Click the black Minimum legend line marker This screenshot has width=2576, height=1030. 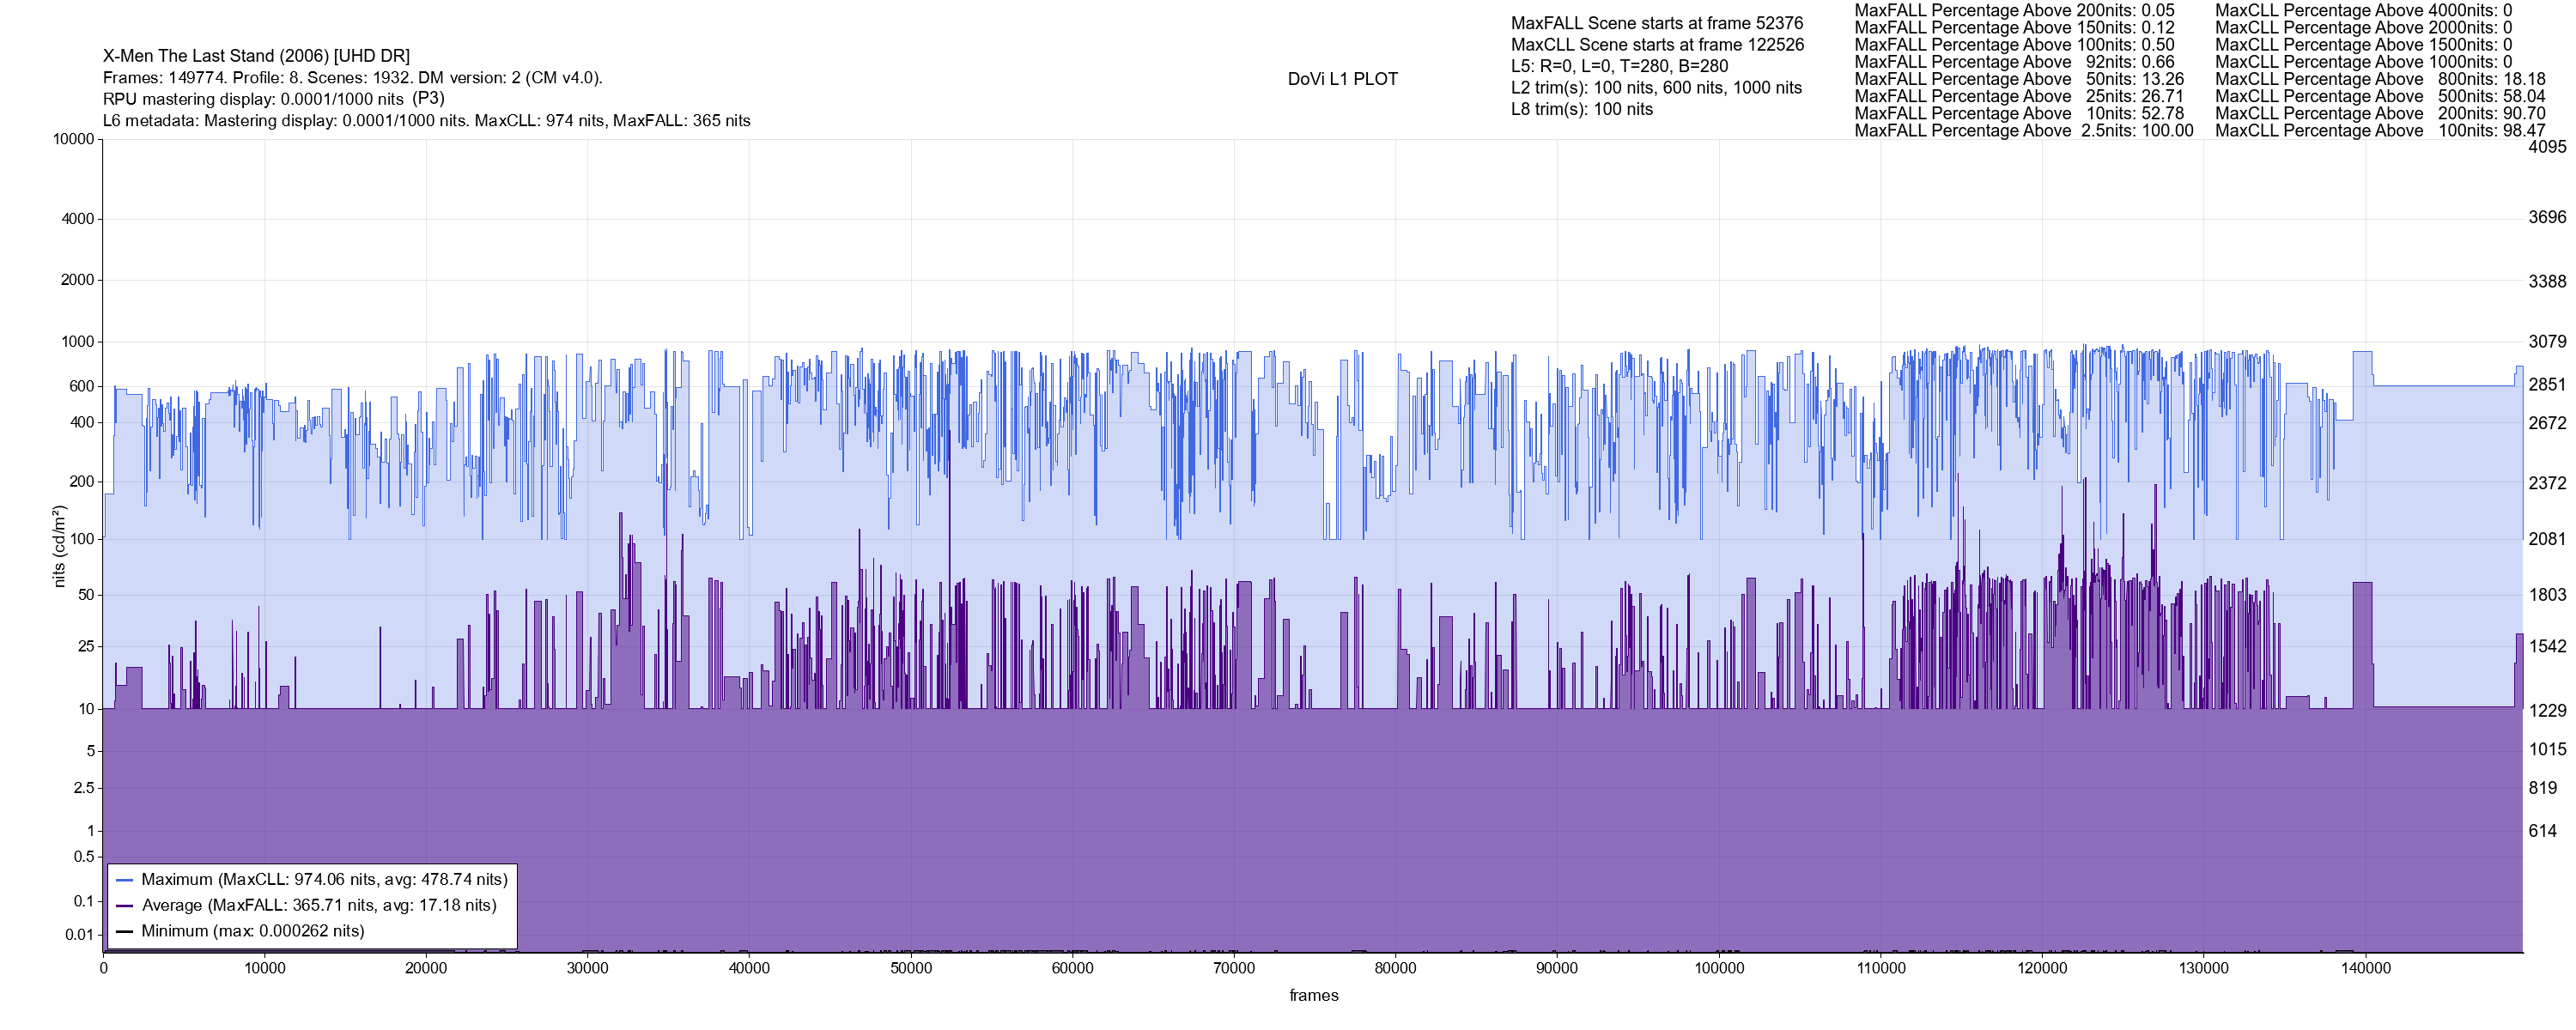pos(125,932)
